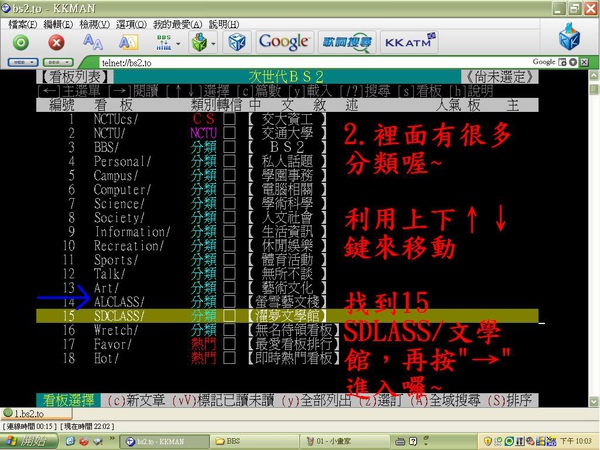Viewport: 600px width, 450px height.
Task: Click the BBS to HTML converter icon
Action: 164,42
